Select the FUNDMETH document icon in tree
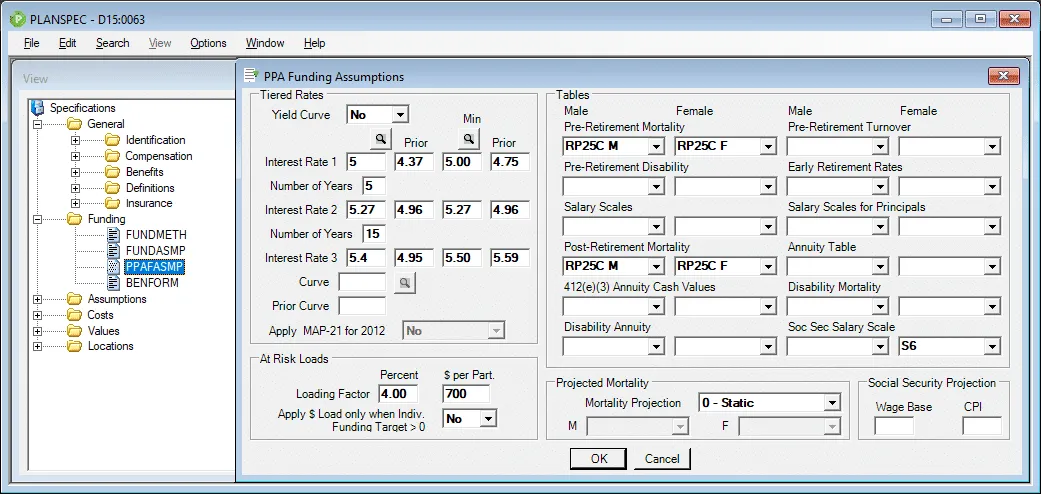 click(113, 235)
